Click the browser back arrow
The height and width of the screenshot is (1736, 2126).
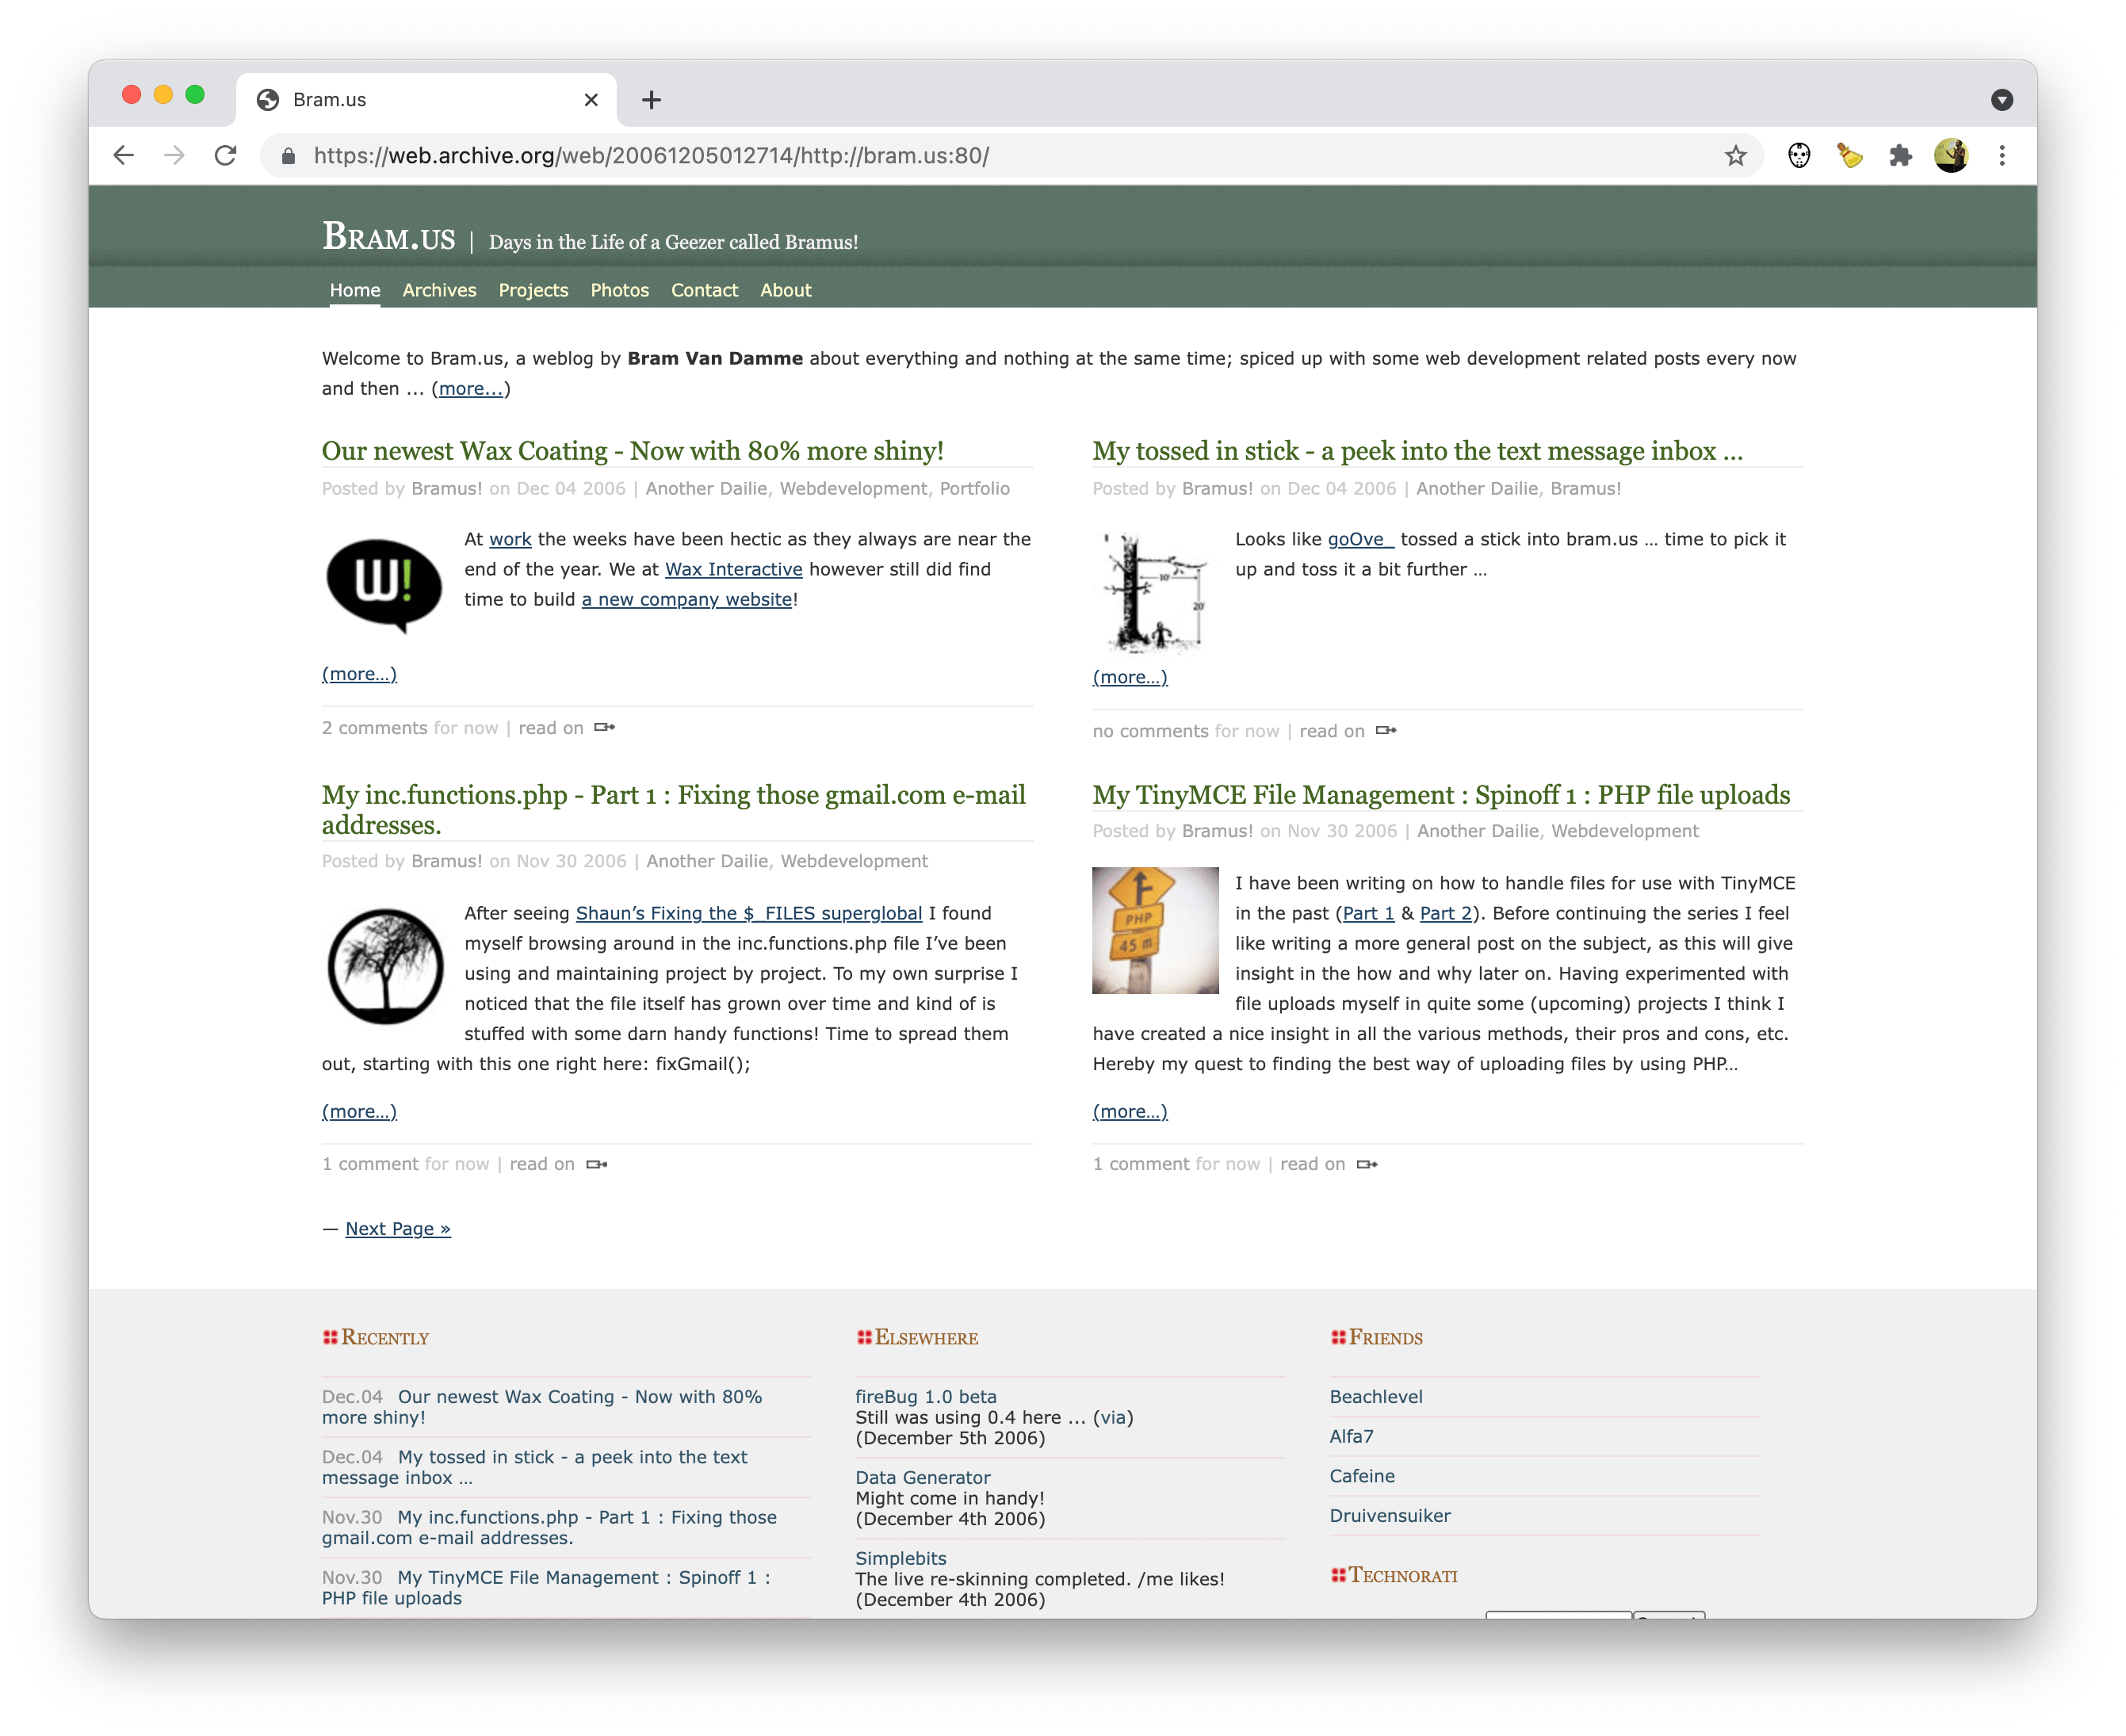click(123, 156)
